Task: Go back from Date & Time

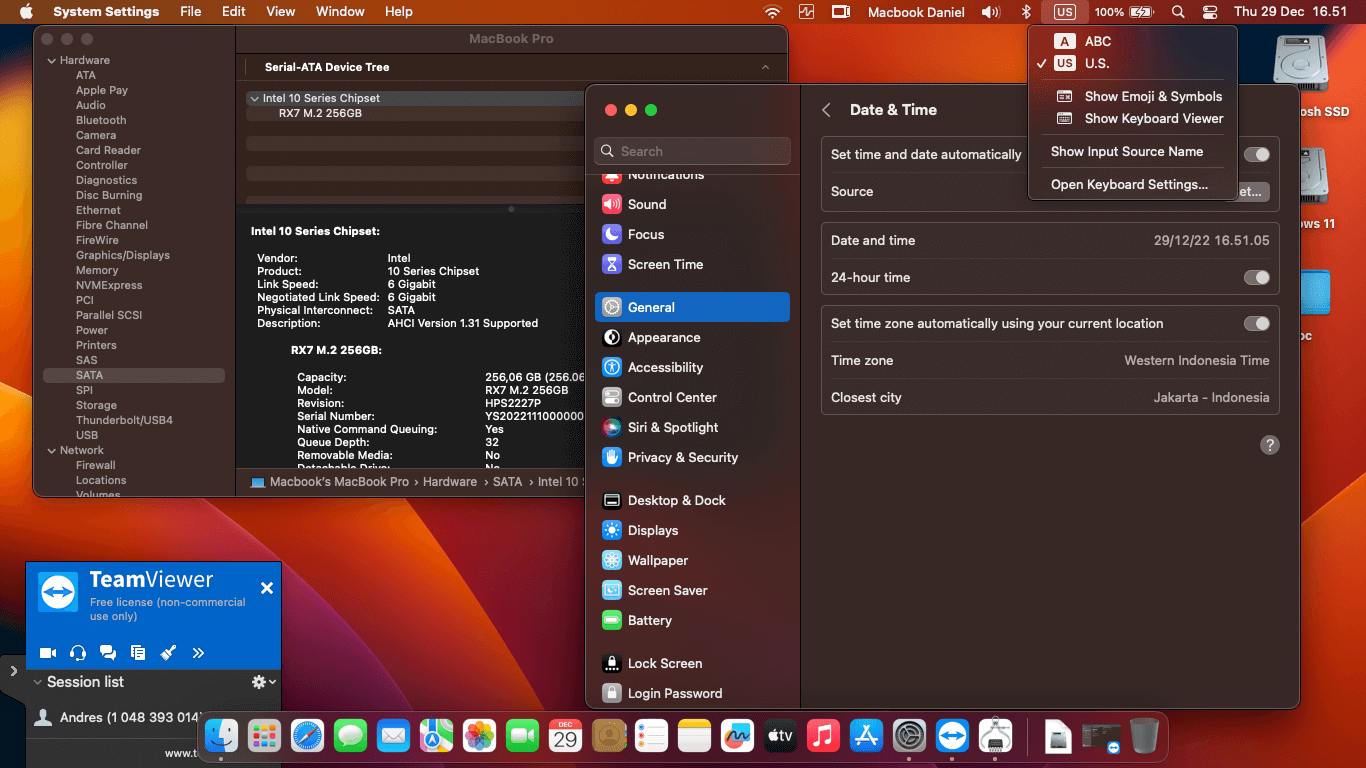Action: click(x=826, y=110)
